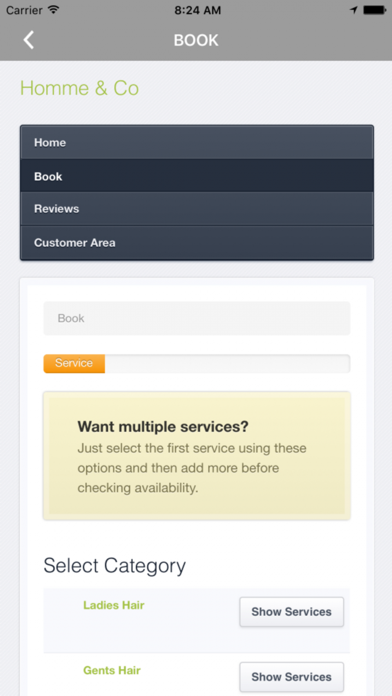Open Customer Area menu item
The image size is (392, 696).
click(x=197, y=243)
